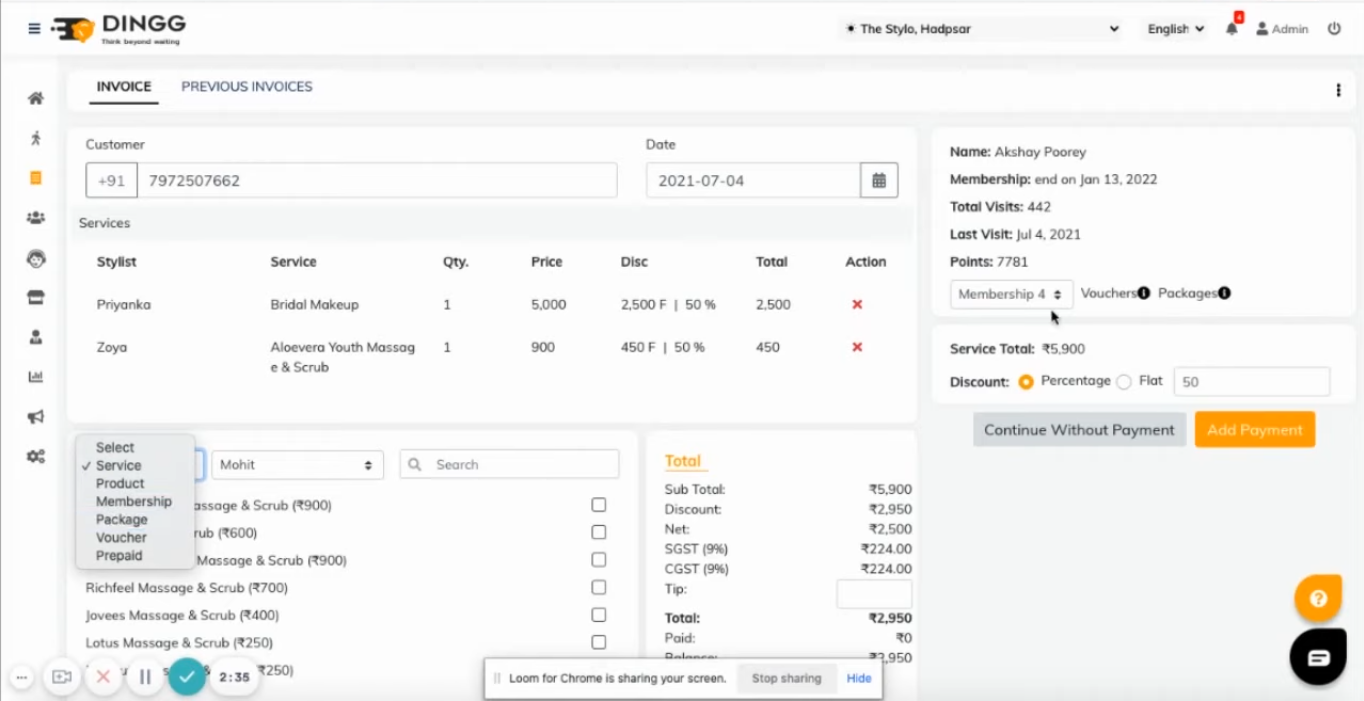Open the Mohit stylist dropdown
Viewport: 1364px width, 701px height.
[297, 465]
